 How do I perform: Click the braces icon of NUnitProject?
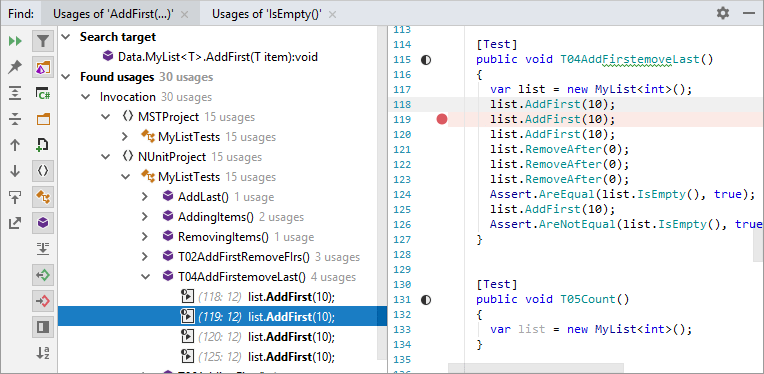tap(128, 157)
